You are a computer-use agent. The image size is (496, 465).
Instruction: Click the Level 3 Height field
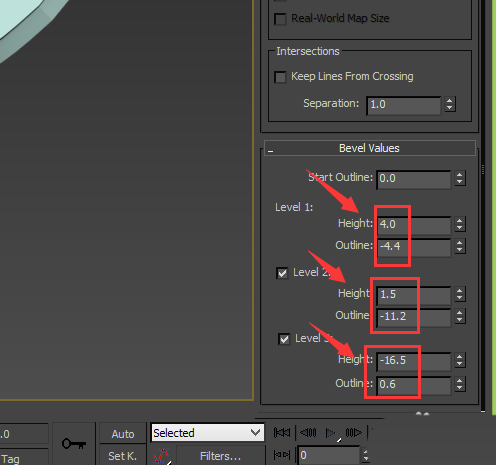pyautogui.click(x=413, y=362)
